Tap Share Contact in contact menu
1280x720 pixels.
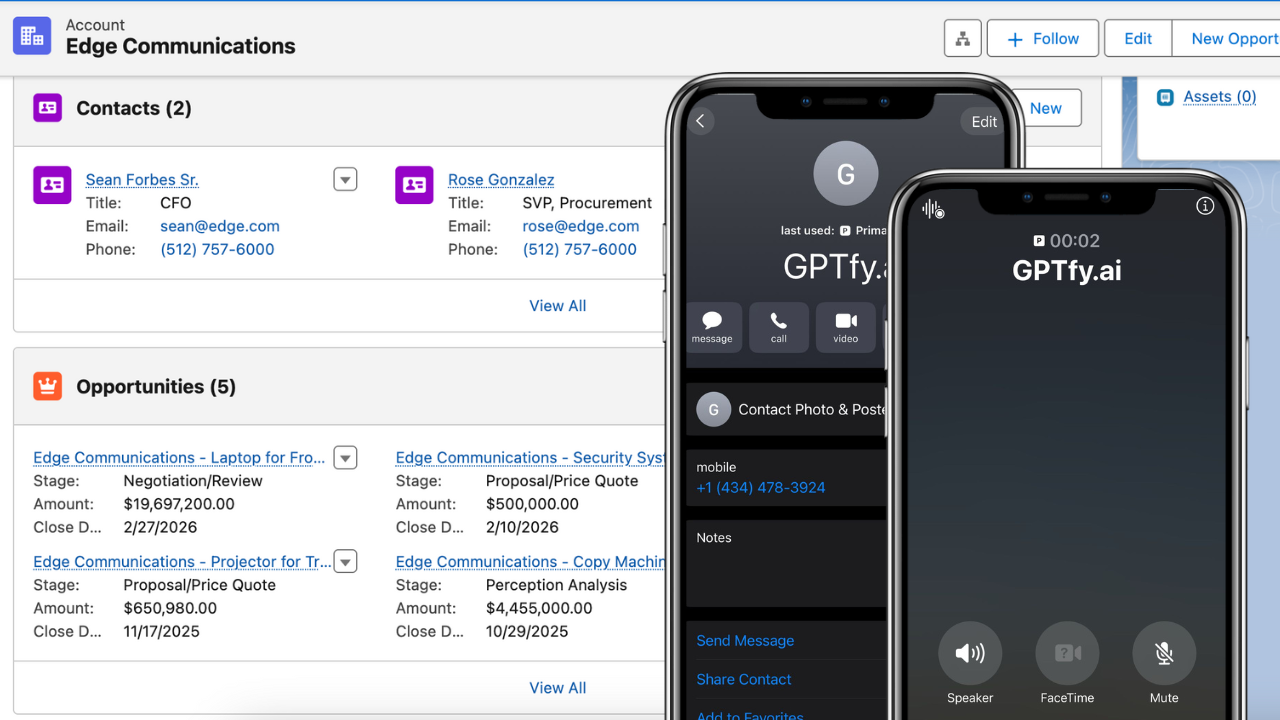[743, 679]
